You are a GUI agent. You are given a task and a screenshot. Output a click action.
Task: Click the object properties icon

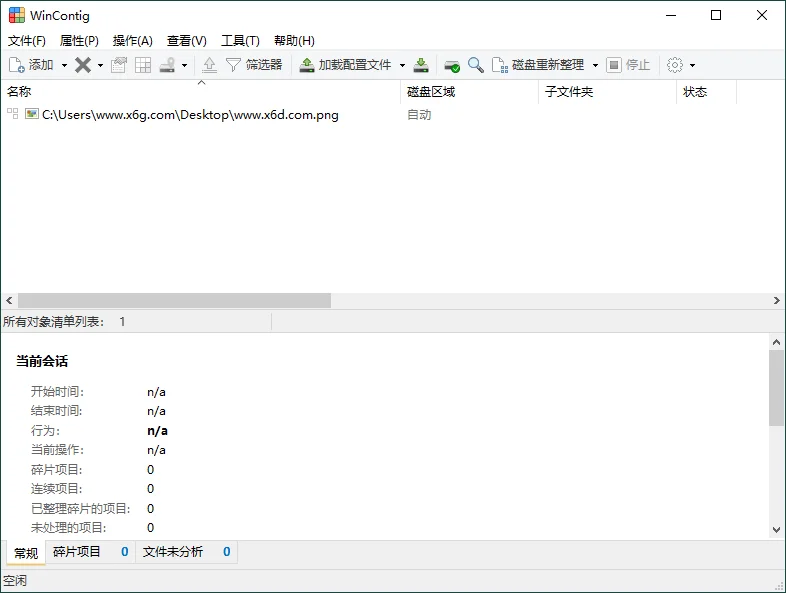click(x=119, y=65)
